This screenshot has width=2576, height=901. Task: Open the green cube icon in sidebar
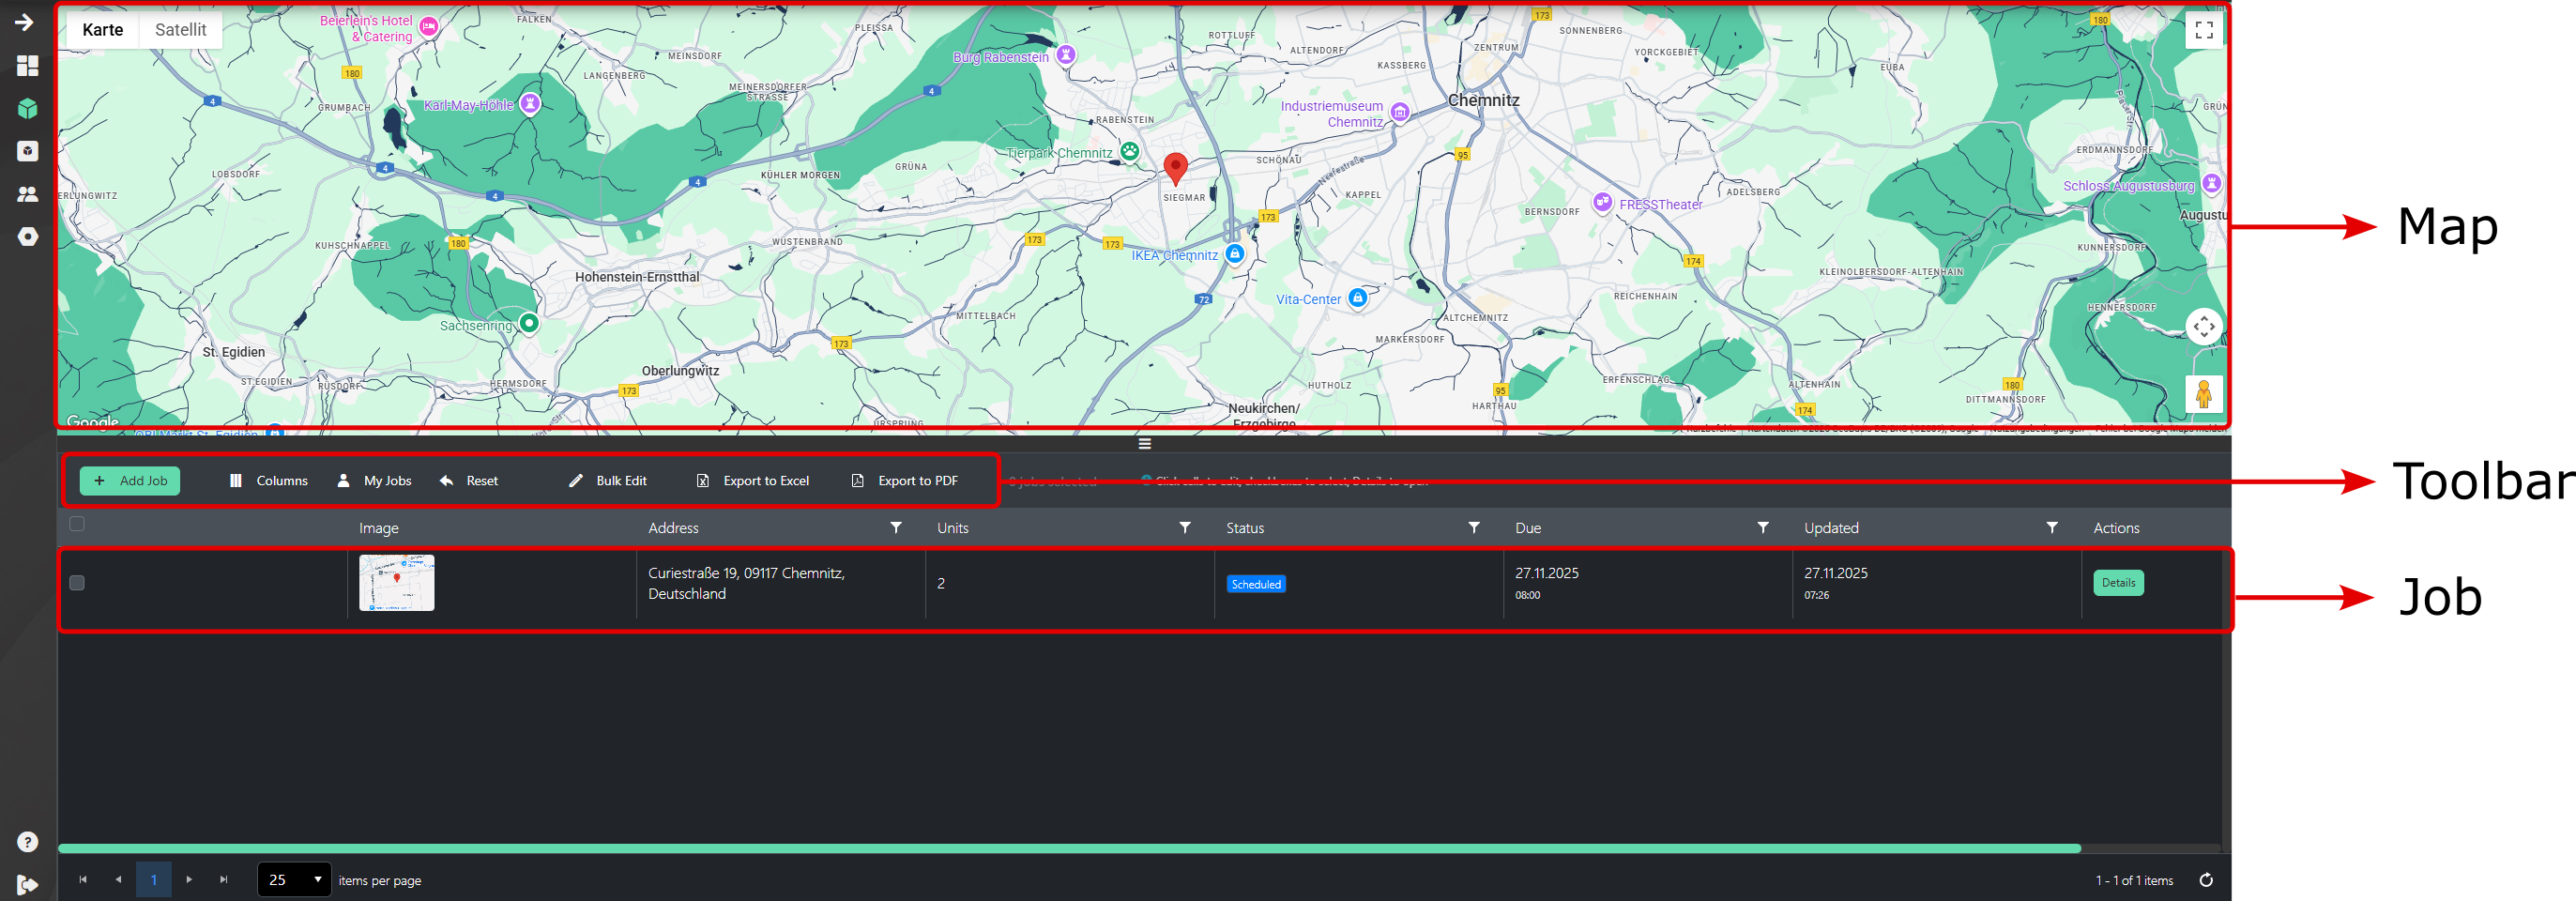(27, 108)
